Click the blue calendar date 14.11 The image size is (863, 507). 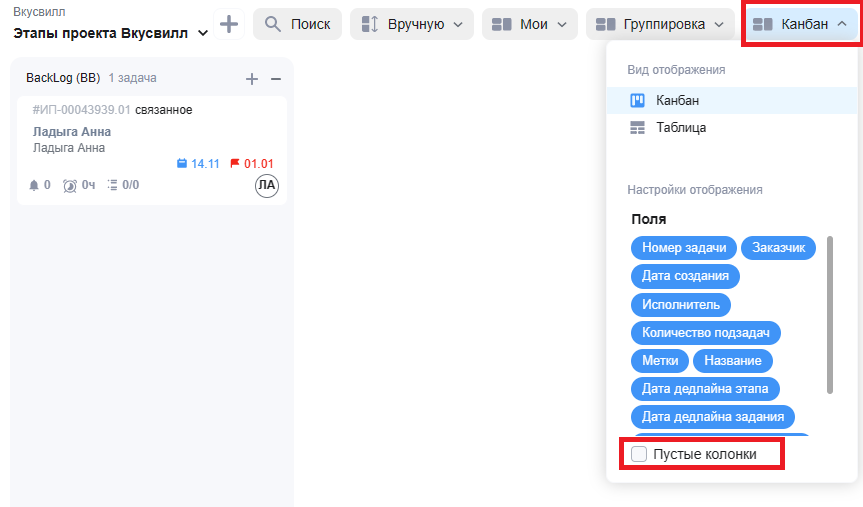pyautogui.click(x=198, y=163)
